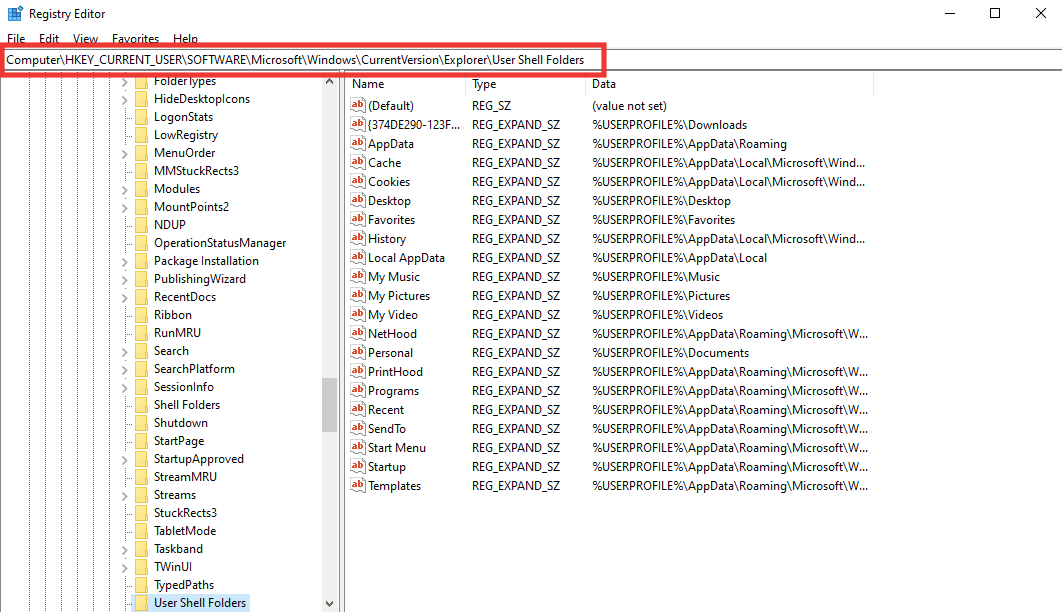Expand the SearchPlatform key
The image size is (1062, 612).
[x=125, y=370]
